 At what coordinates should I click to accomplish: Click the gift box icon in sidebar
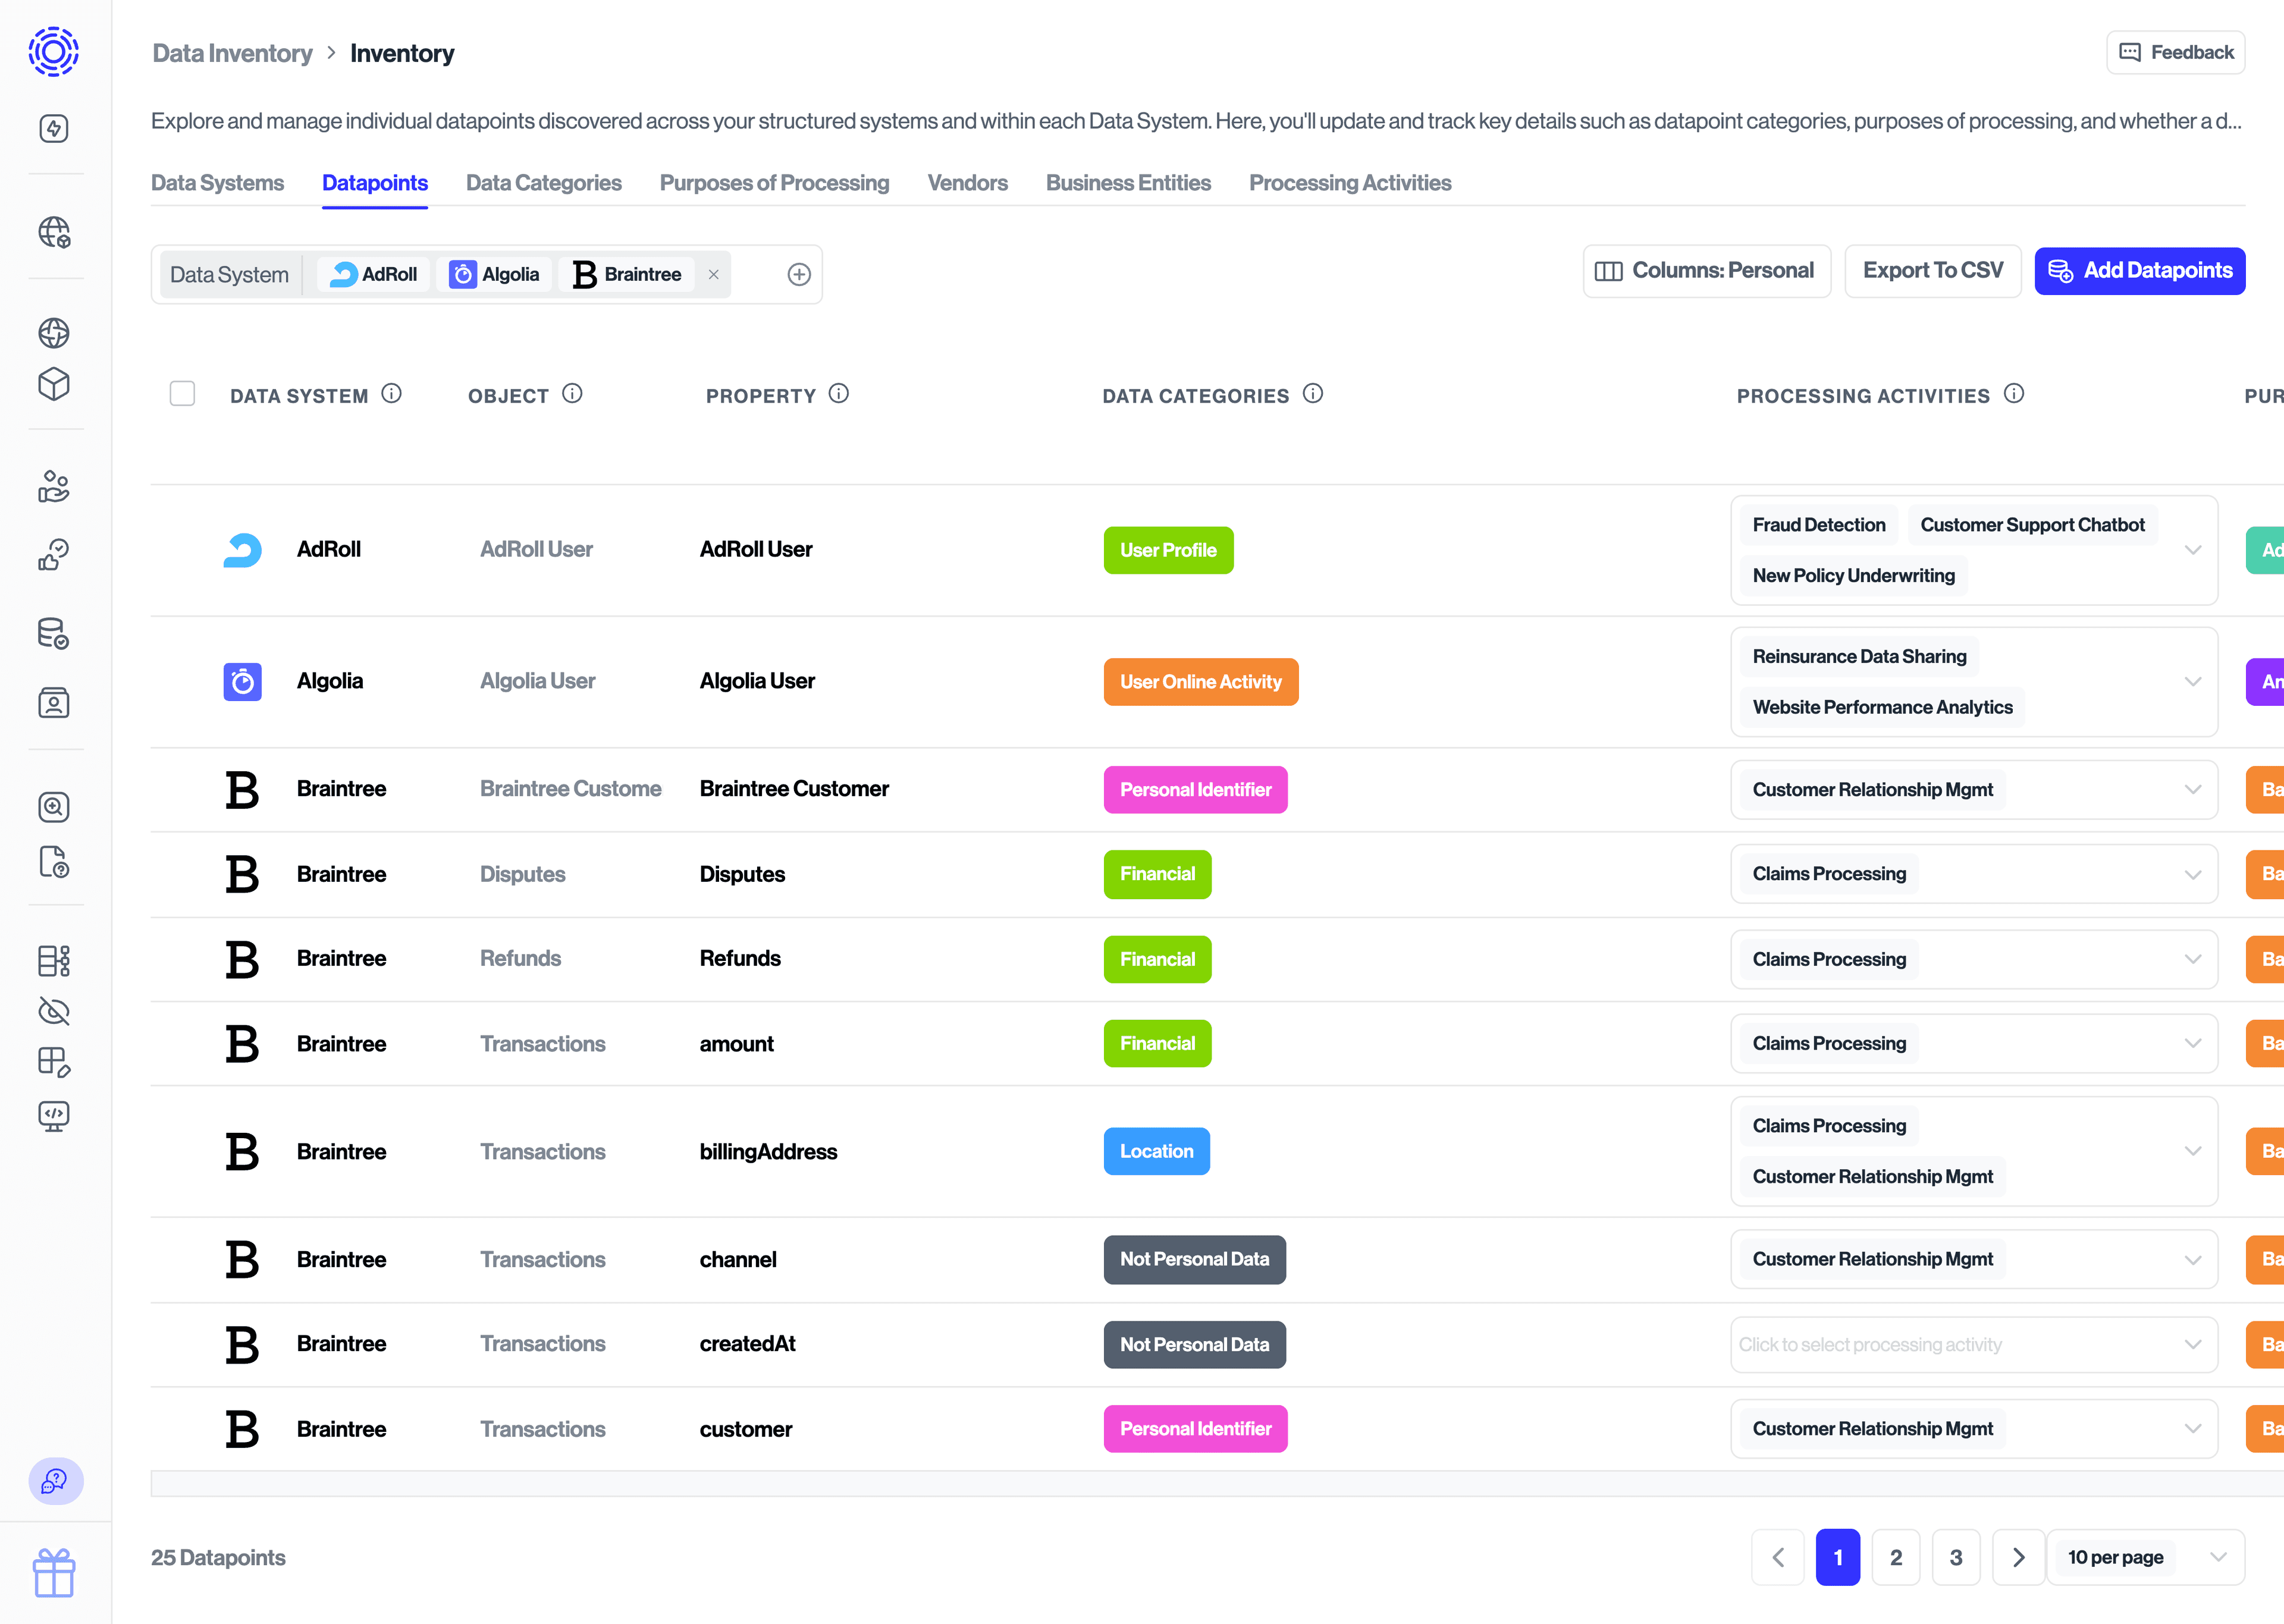pyautogui.click(x=54, y=1573)
